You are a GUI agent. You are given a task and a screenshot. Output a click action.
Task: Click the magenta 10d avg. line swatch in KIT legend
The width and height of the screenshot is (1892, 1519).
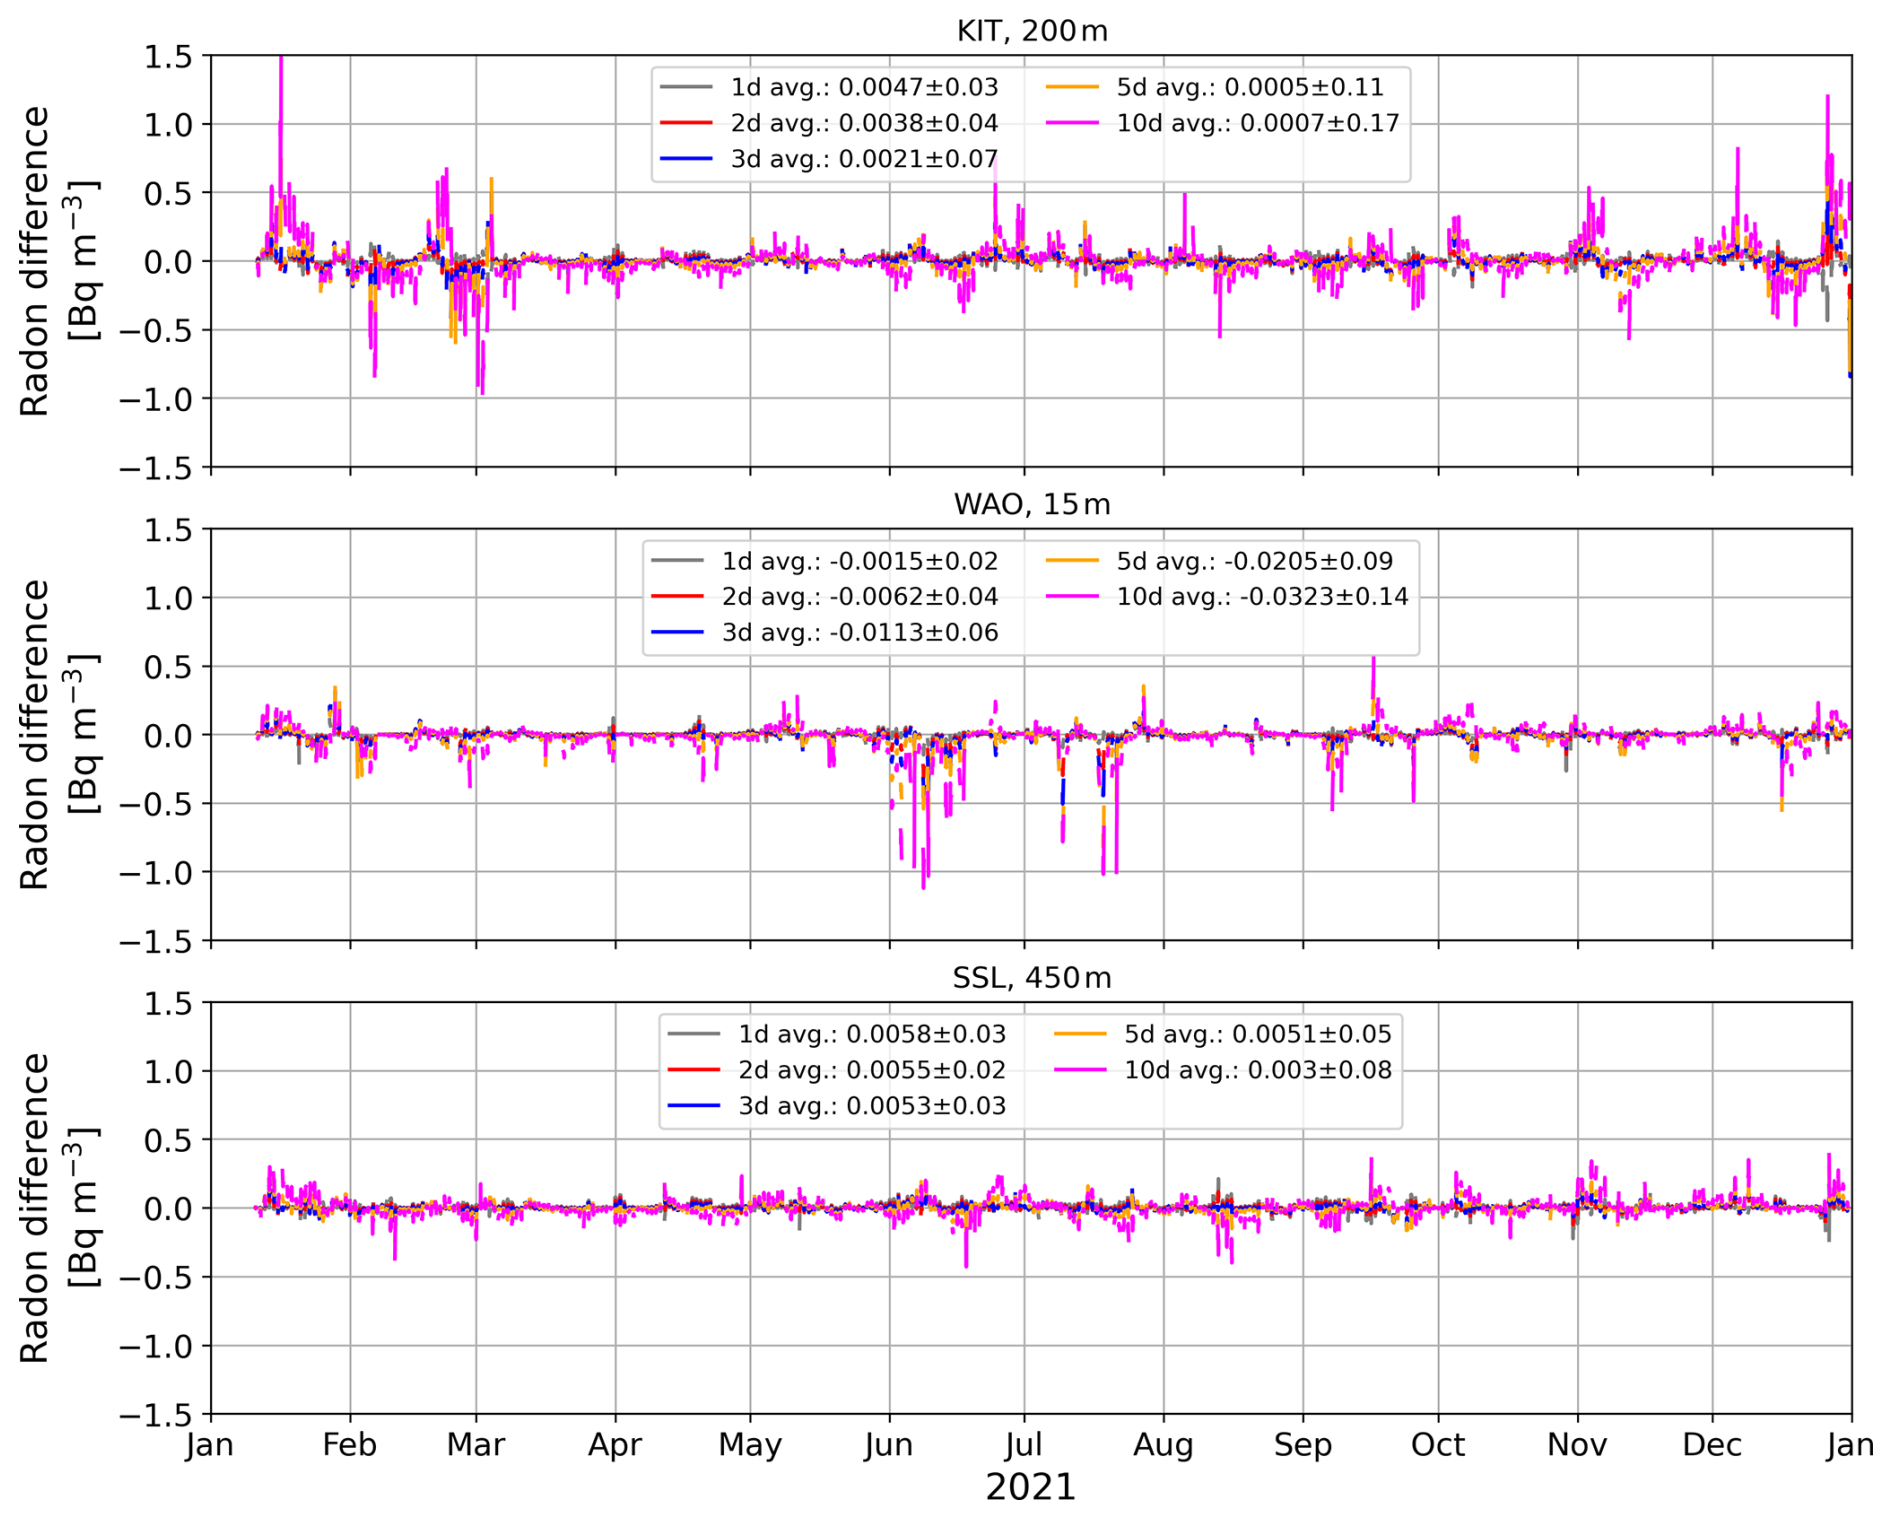point(1072,123)
